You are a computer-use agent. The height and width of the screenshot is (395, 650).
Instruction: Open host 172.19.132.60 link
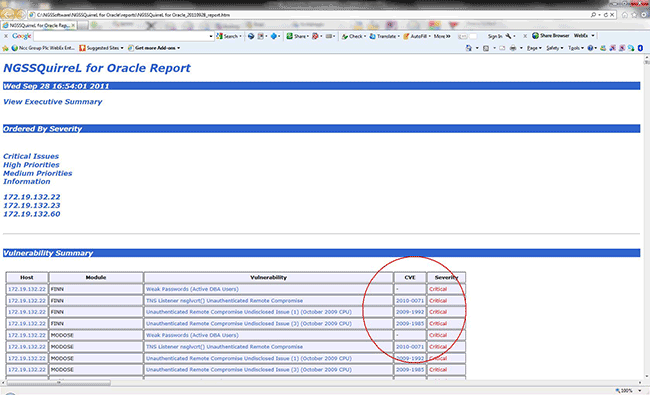[x=32, y=214]
